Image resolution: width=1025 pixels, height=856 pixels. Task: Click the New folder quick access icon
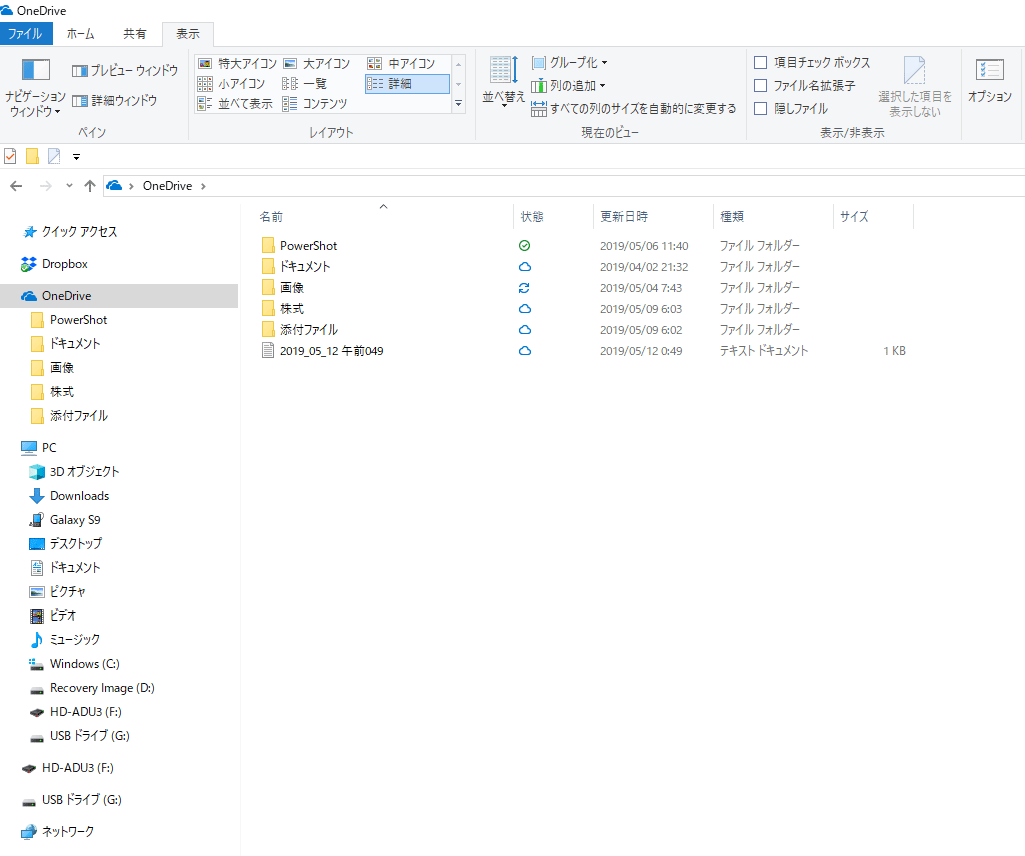point(32,156)
